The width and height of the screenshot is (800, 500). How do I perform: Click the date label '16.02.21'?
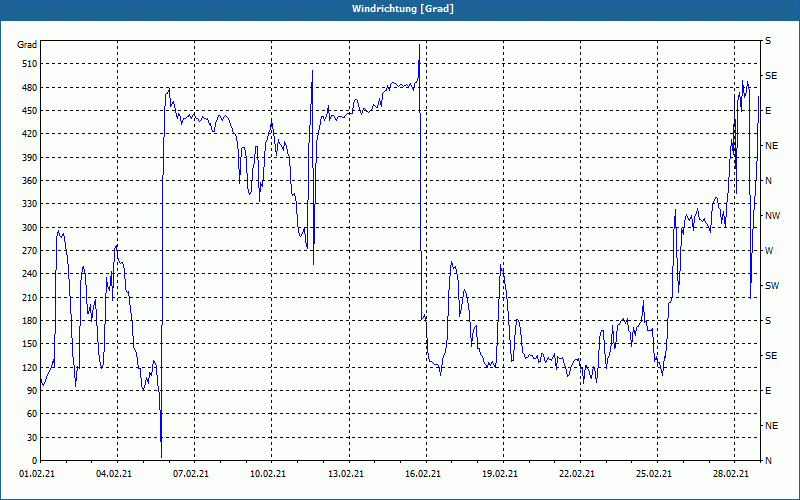[423, 474]
